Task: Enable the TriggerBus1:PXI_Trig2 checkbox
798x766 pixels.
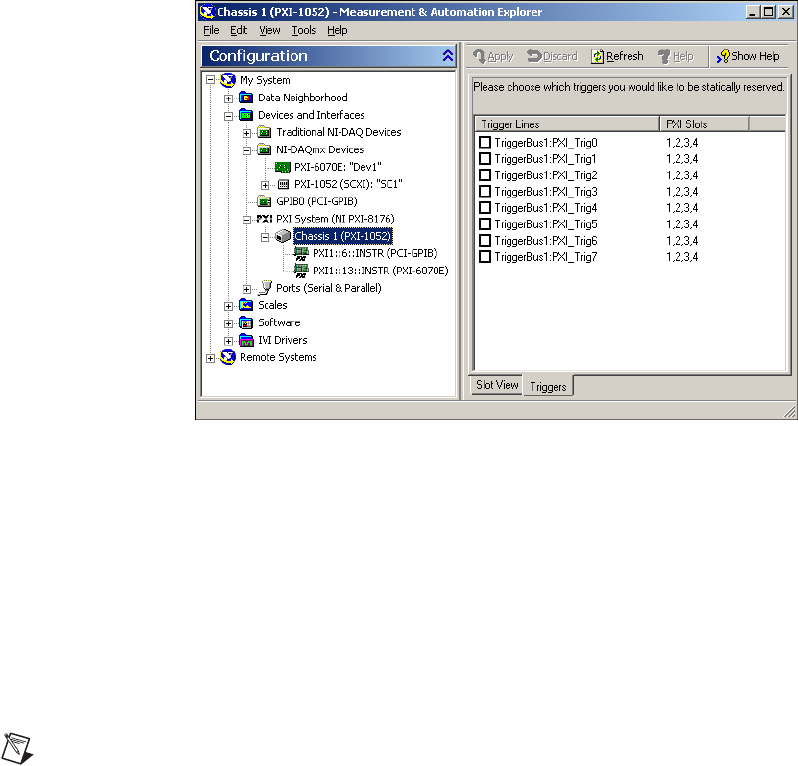Action: (485, 175)
